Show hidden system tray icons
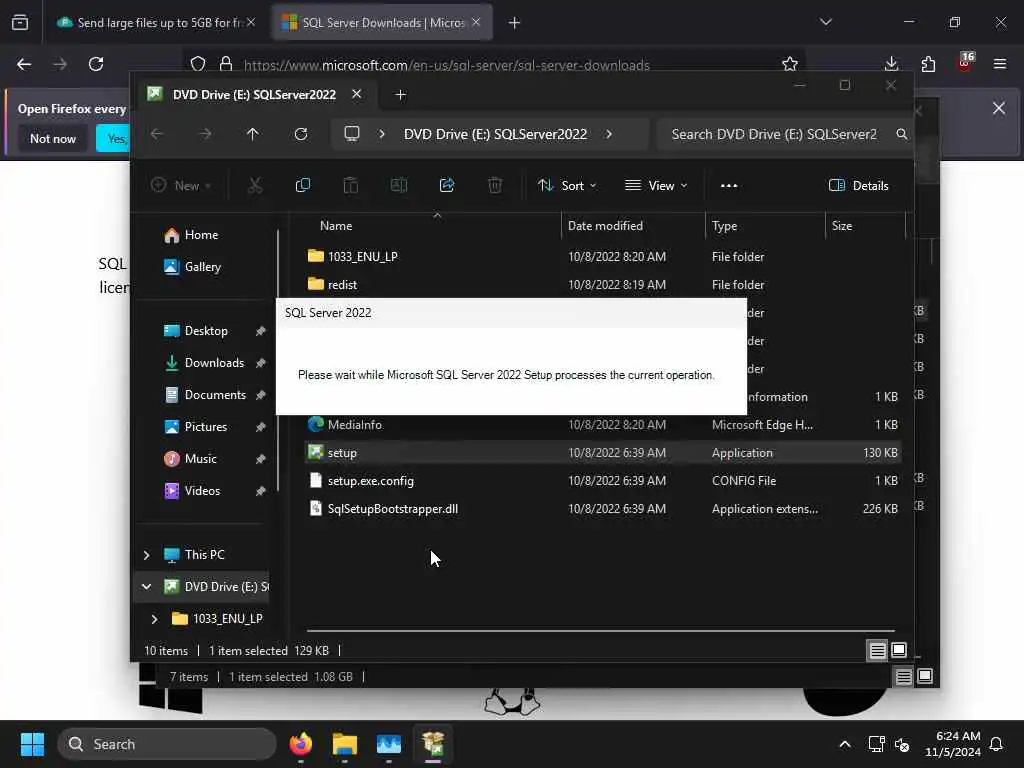Viewport: 1024px width, 768px height. (x=844, y=744)
